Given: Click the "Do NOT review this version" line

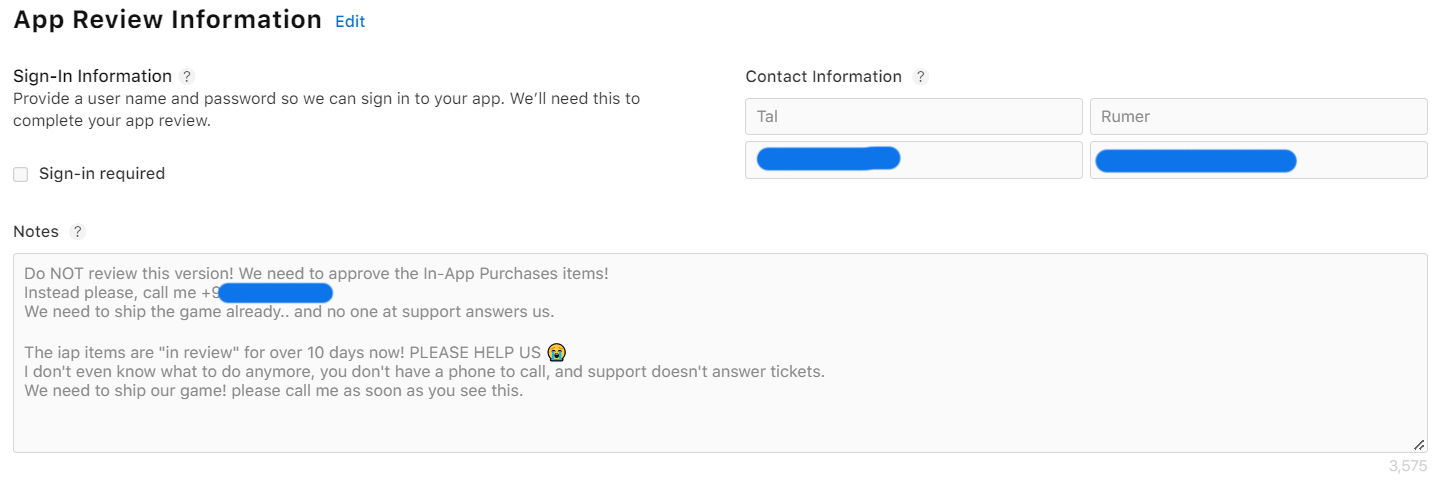Looking at the screenshot, I should point(316,273).
